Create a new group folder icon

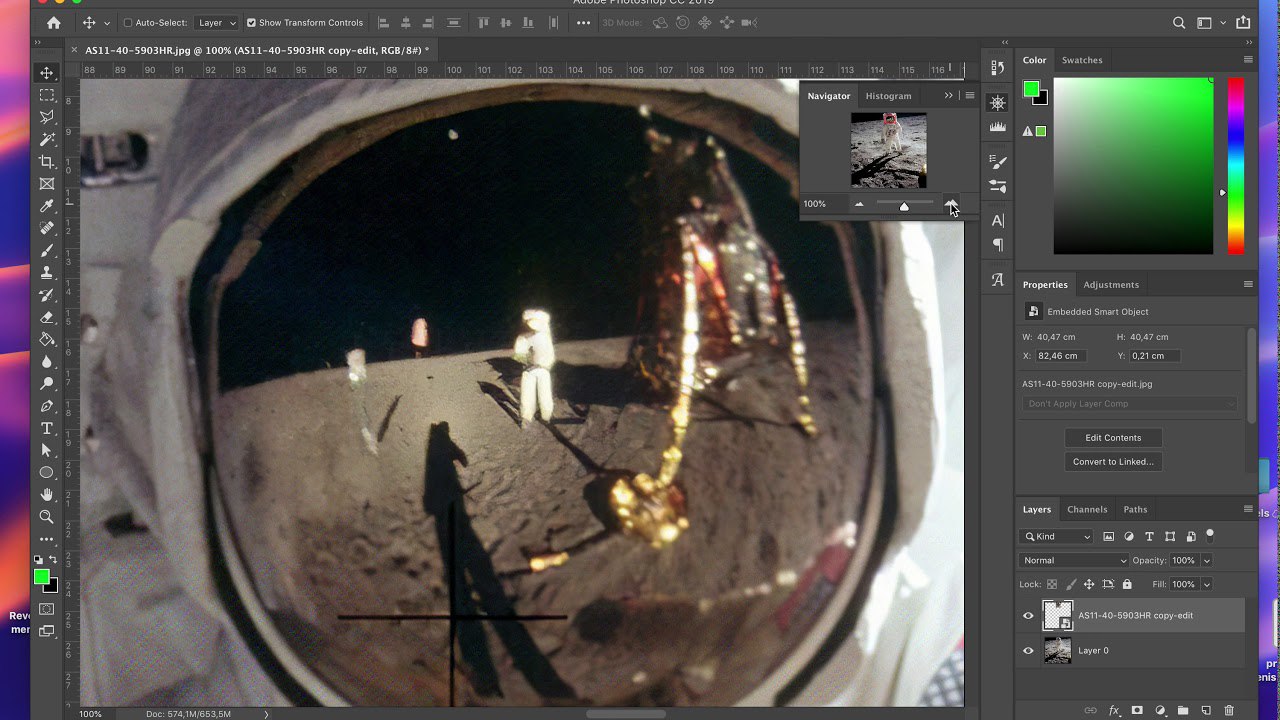[1183, 710]
